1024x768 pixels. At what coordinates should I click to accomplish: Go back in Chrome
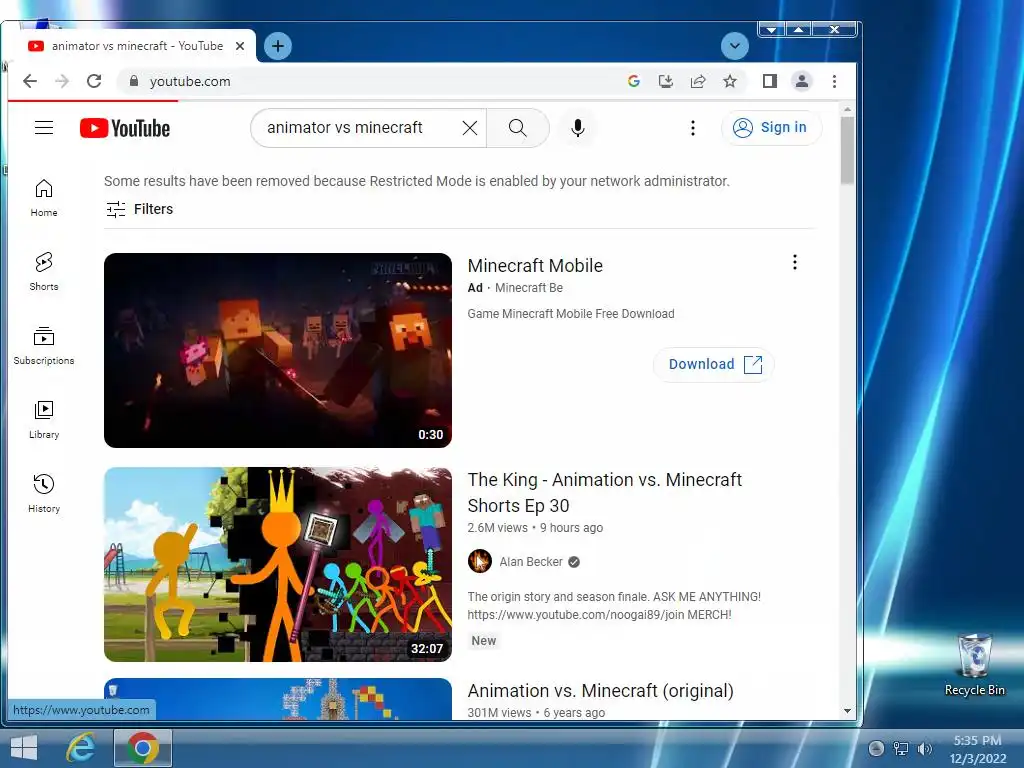30,81
